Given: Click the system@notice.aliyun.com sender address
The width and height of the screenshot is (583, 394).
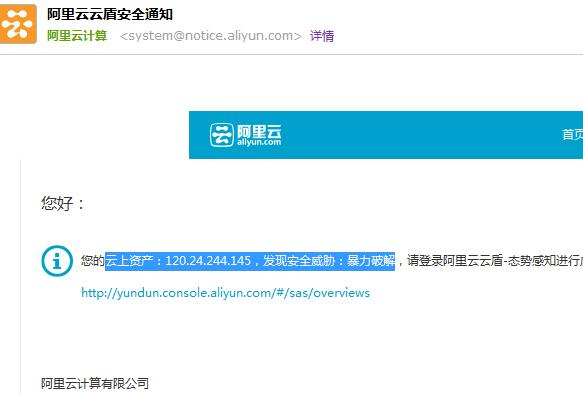Looking at the screenshot, I should (211, 36).
